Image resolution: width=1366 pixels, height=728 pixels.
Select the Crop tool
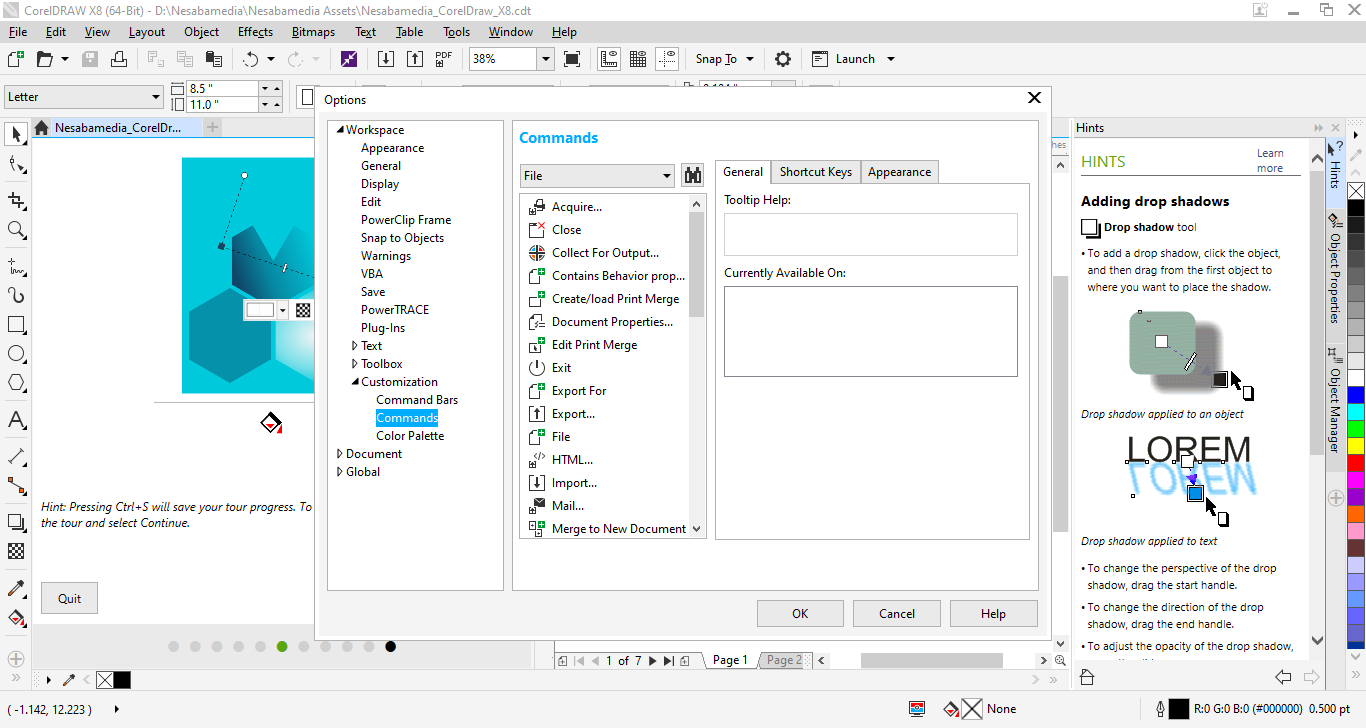pyautogui.click(x=16, y=200)
